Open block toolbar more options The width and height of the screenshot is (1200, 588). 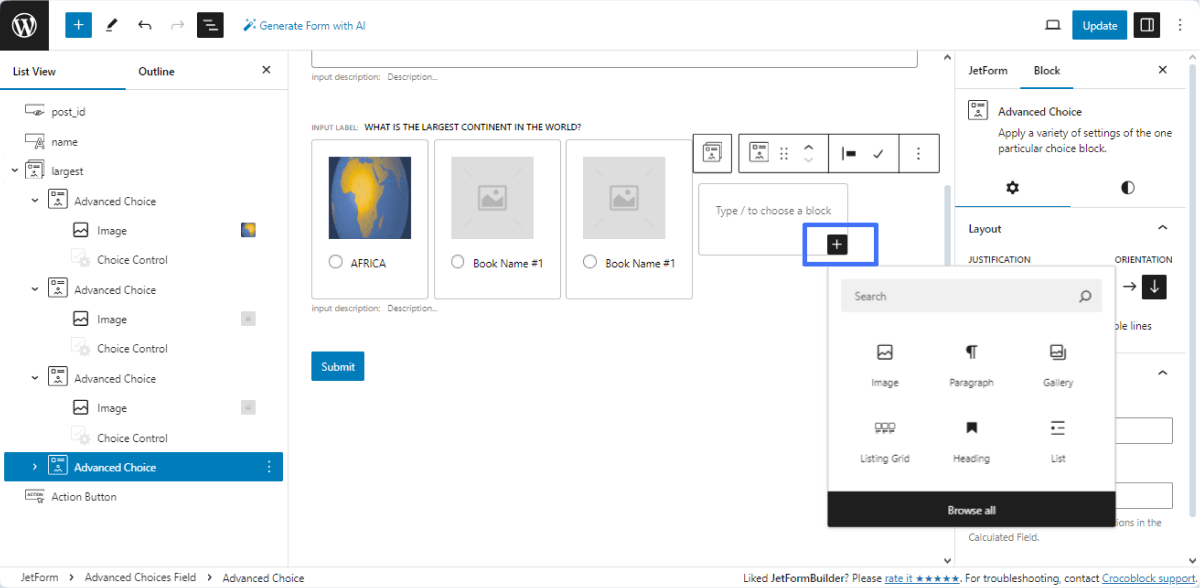(x=919, y=153)
